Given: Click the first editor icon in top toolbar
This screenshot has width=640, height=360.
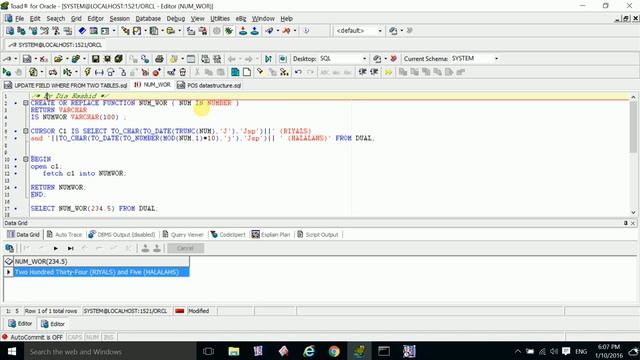Looking at the screenshot, I should 10,31.
